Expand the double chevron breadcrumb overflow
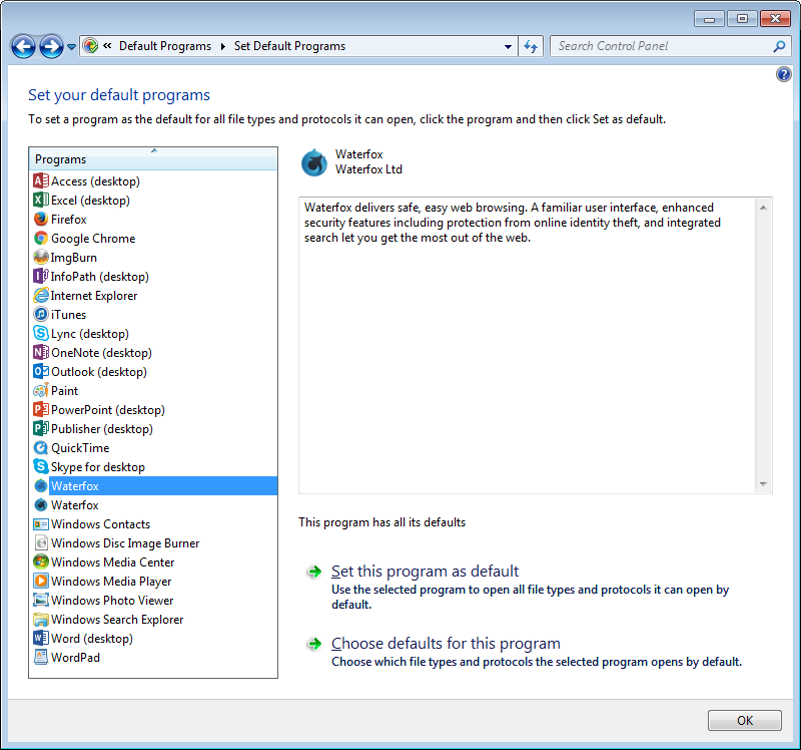 tap(107, 46)
